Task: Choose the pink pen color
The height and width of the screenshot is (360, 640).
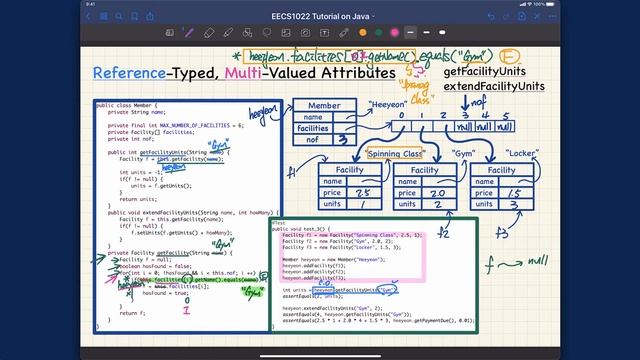Action: 394,33
